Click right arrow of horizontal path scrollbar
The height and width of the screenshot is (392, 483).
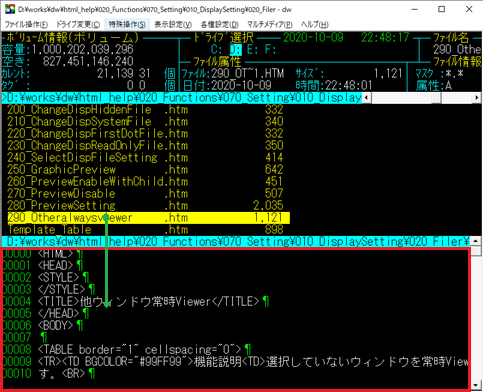point(477,98)
